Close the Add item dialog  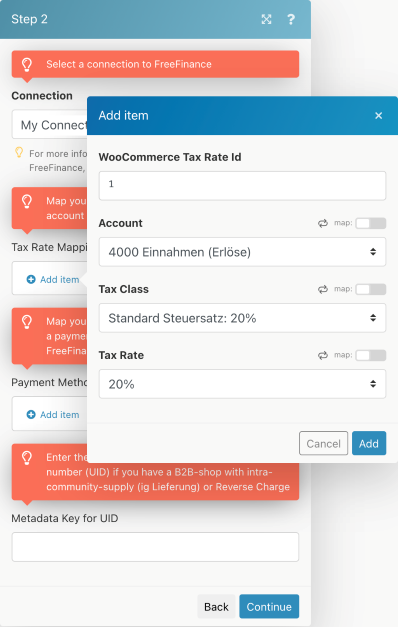tap(378, 116)
